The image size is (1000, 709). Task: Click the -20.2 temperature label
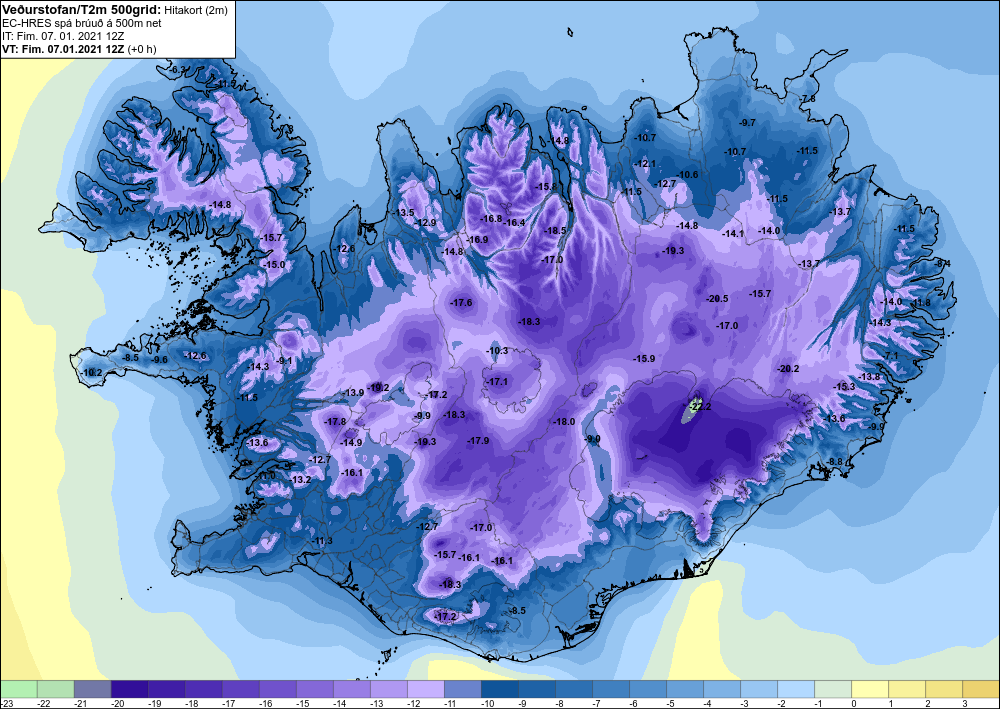[x=788, y=369]
